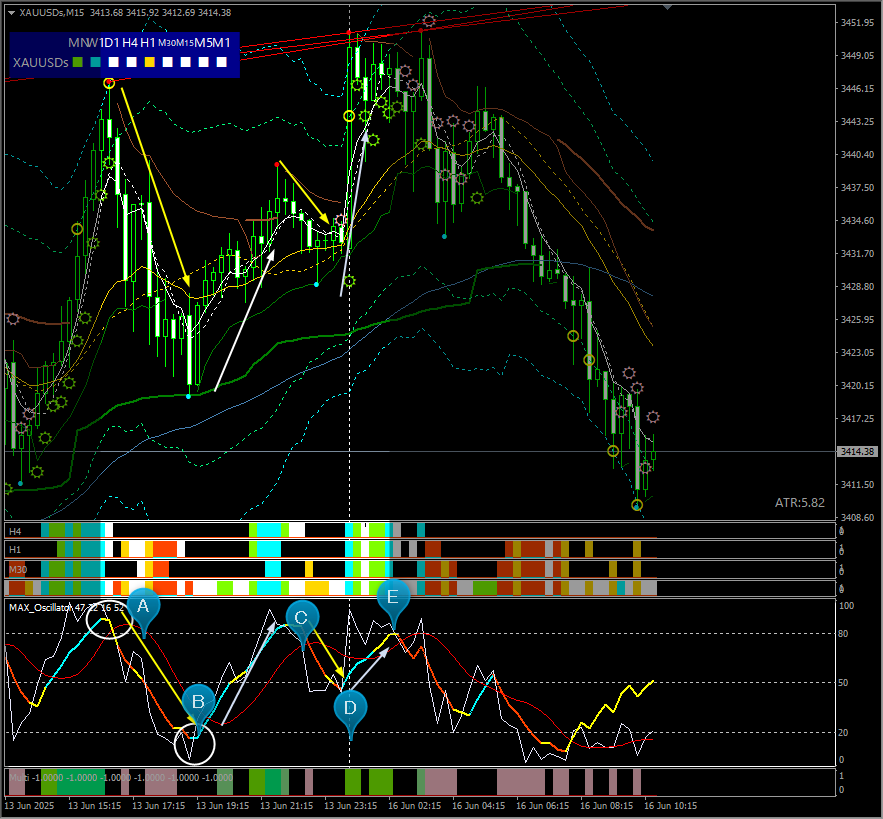Click the white M1 signal square
The image size is (883, 819).
222,63
